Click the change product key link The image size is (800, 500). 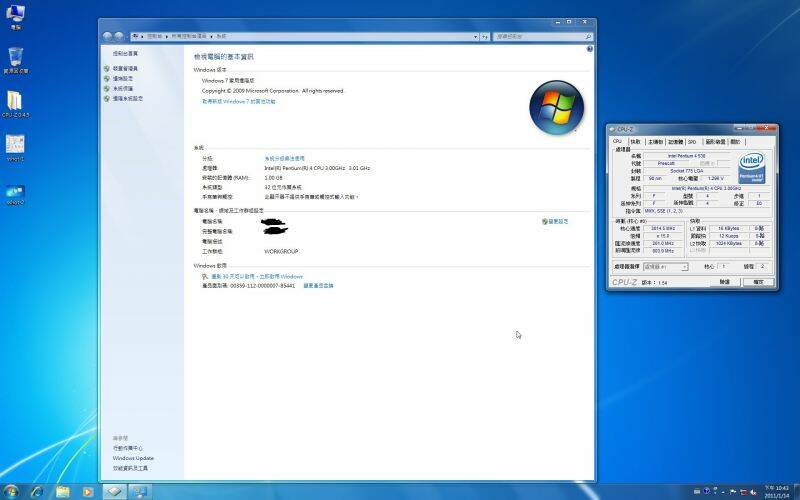pyautogui.click(x=318, y=286)
